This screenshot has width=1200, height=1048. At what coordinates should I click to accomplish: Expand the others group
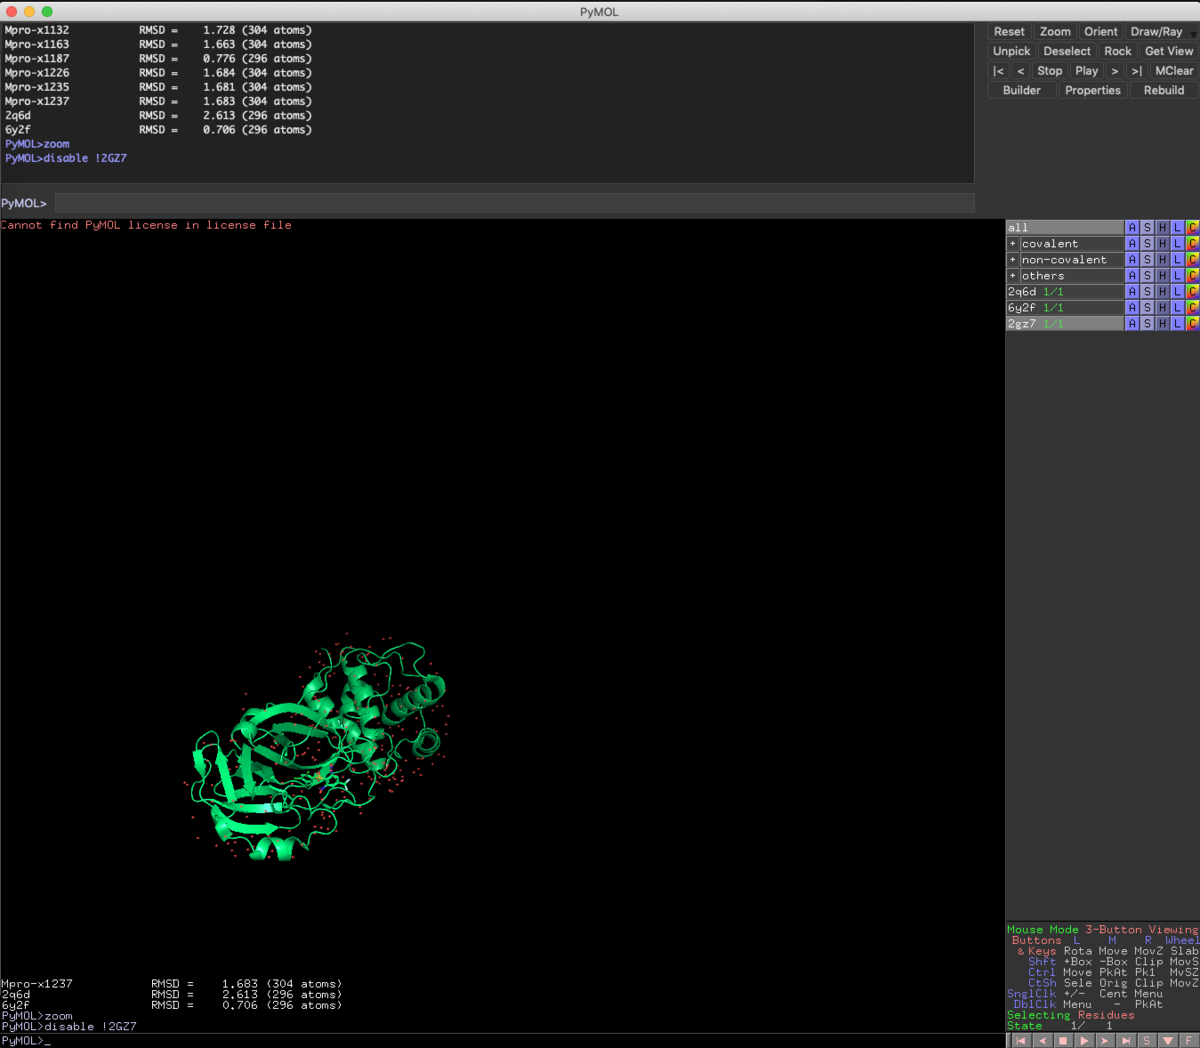pyautogui.click(x=1012, y=276)
